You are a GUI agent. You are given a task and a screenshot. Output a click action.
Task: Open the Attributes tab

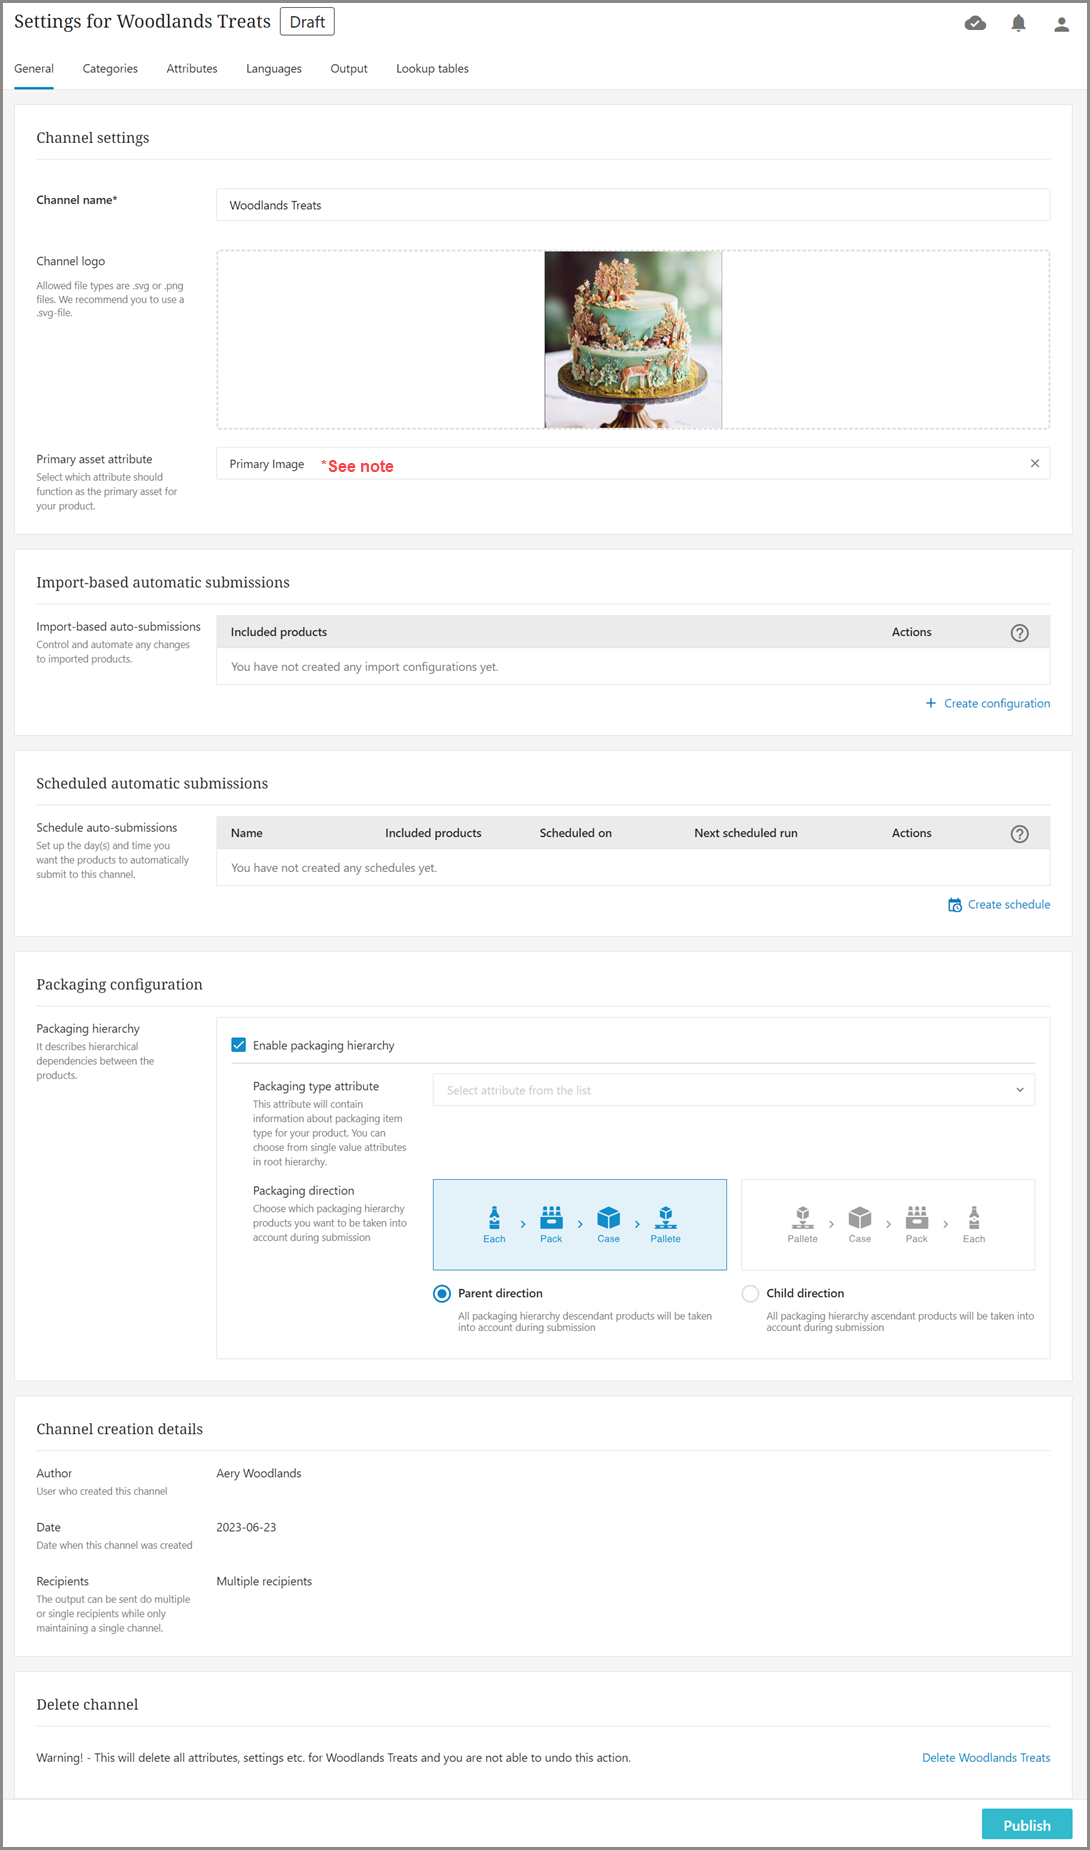(x=192, y=69)
